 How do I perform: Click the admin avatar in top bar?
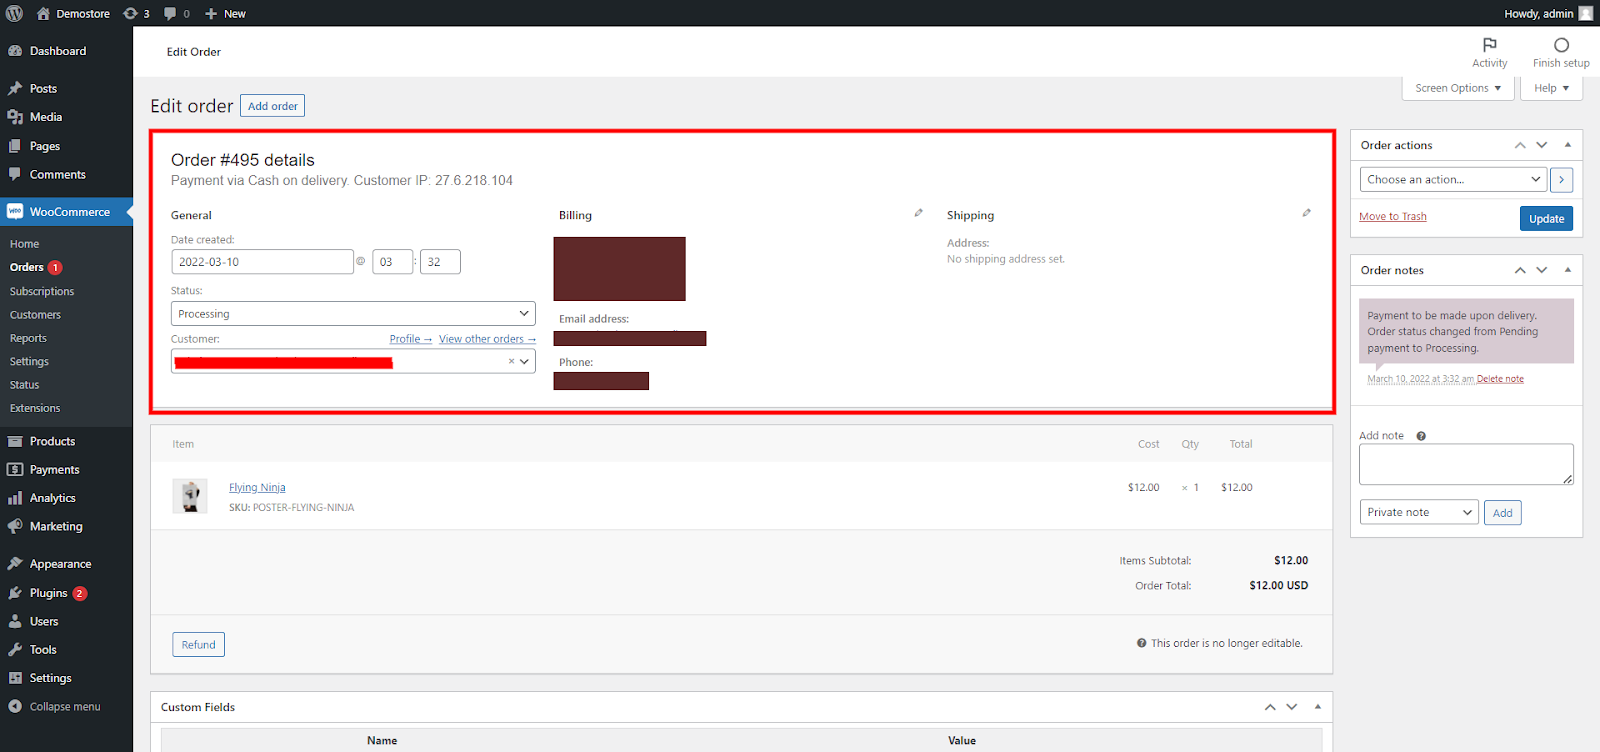tap(1586, 13)
